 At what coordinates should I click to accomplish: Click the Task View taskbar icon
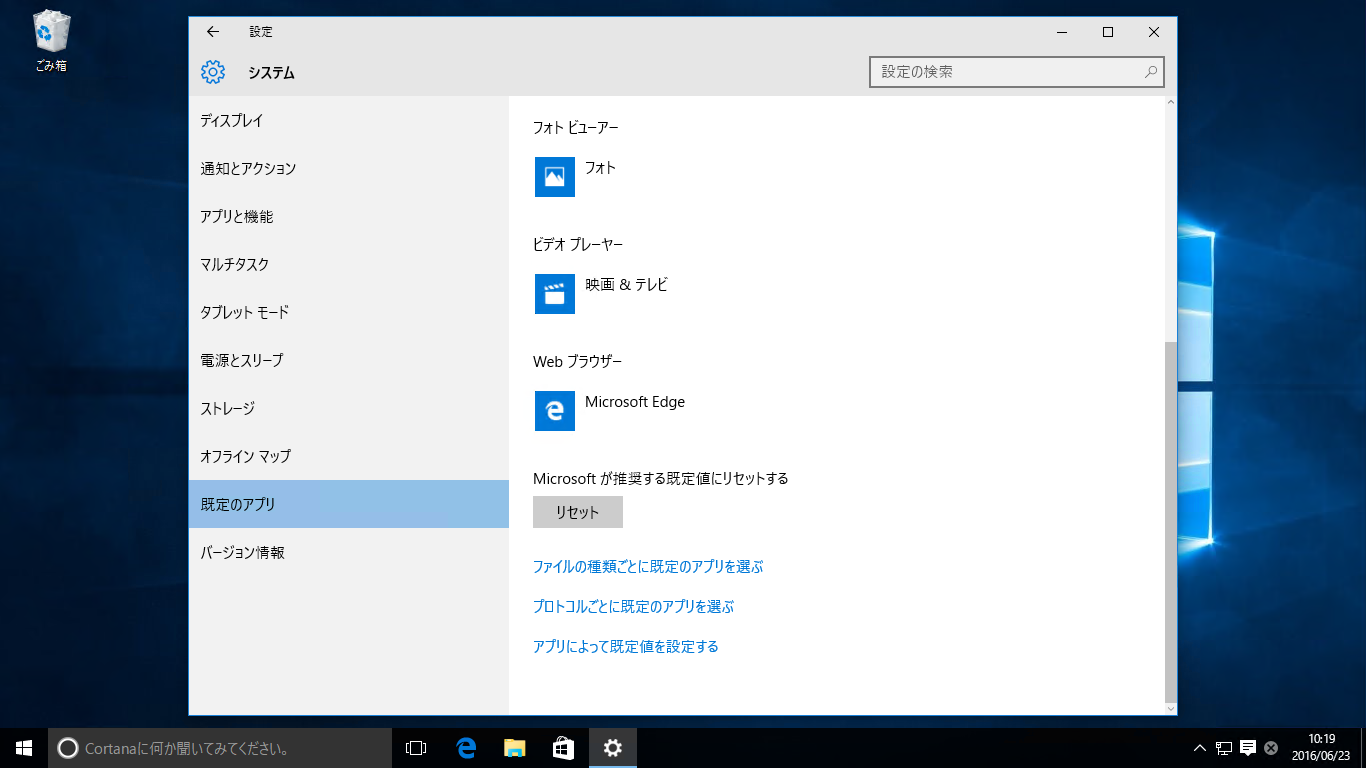click(415, 747)
